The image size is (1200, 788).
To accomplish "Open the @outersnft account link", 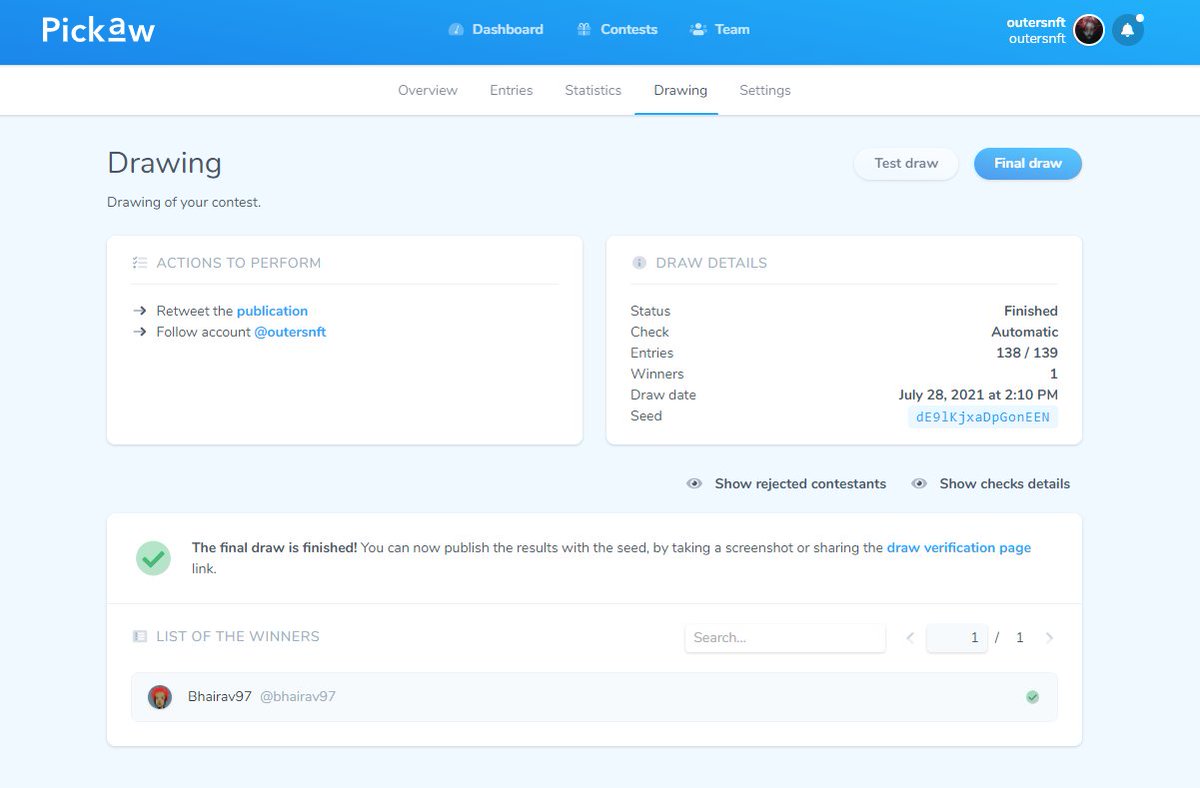I will pos(290,332).
